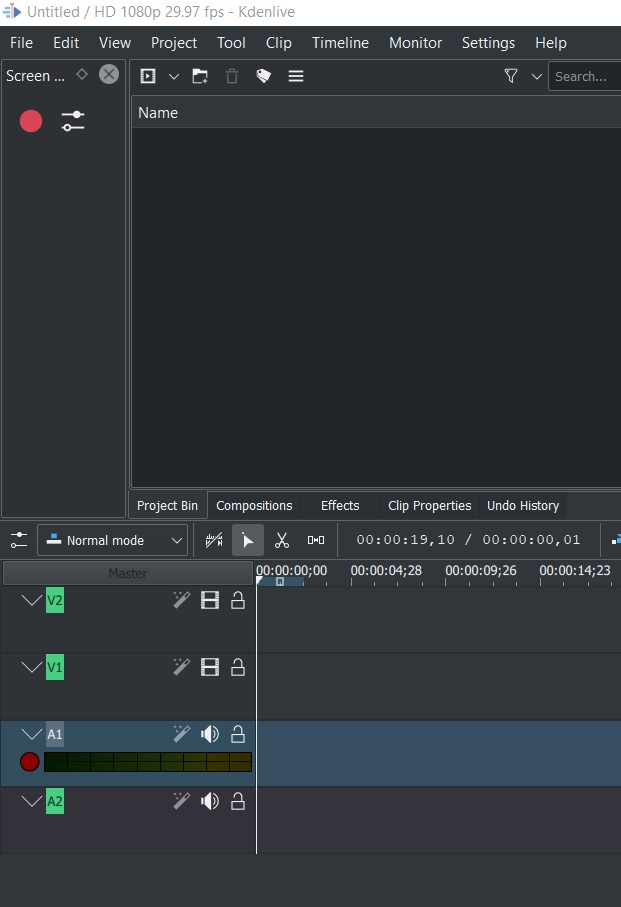The height and width of the screenshot is (907, 621).
Task: Select the Spacer tool
Action: pyautogui.click(x=316, y=540)
